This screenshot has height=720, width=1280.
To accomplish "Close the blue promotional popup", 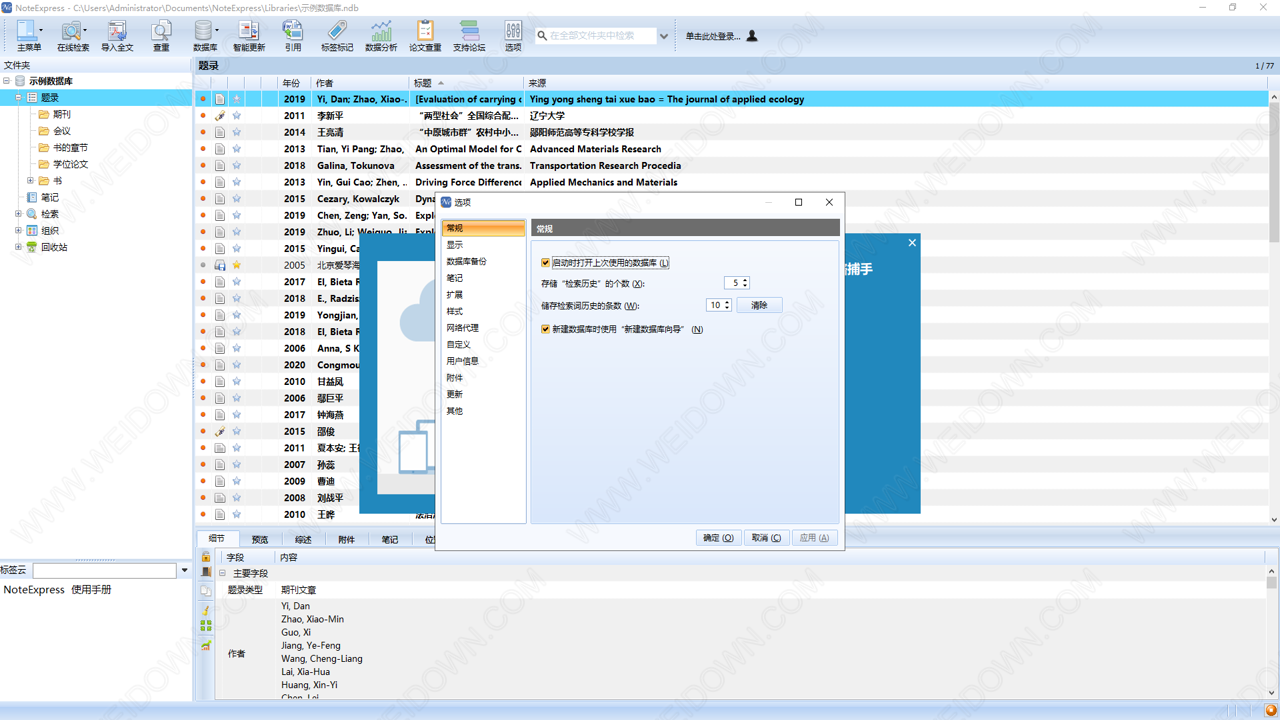I will pyautogui.click(x=912, y=243).
